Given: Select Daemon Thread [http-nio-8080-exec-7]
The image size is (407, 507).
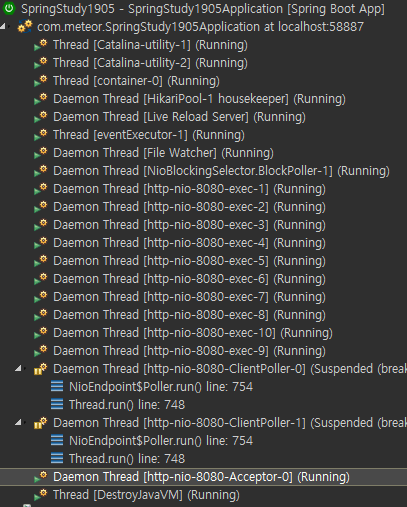Looking at the screenshot, I should 189,297.
